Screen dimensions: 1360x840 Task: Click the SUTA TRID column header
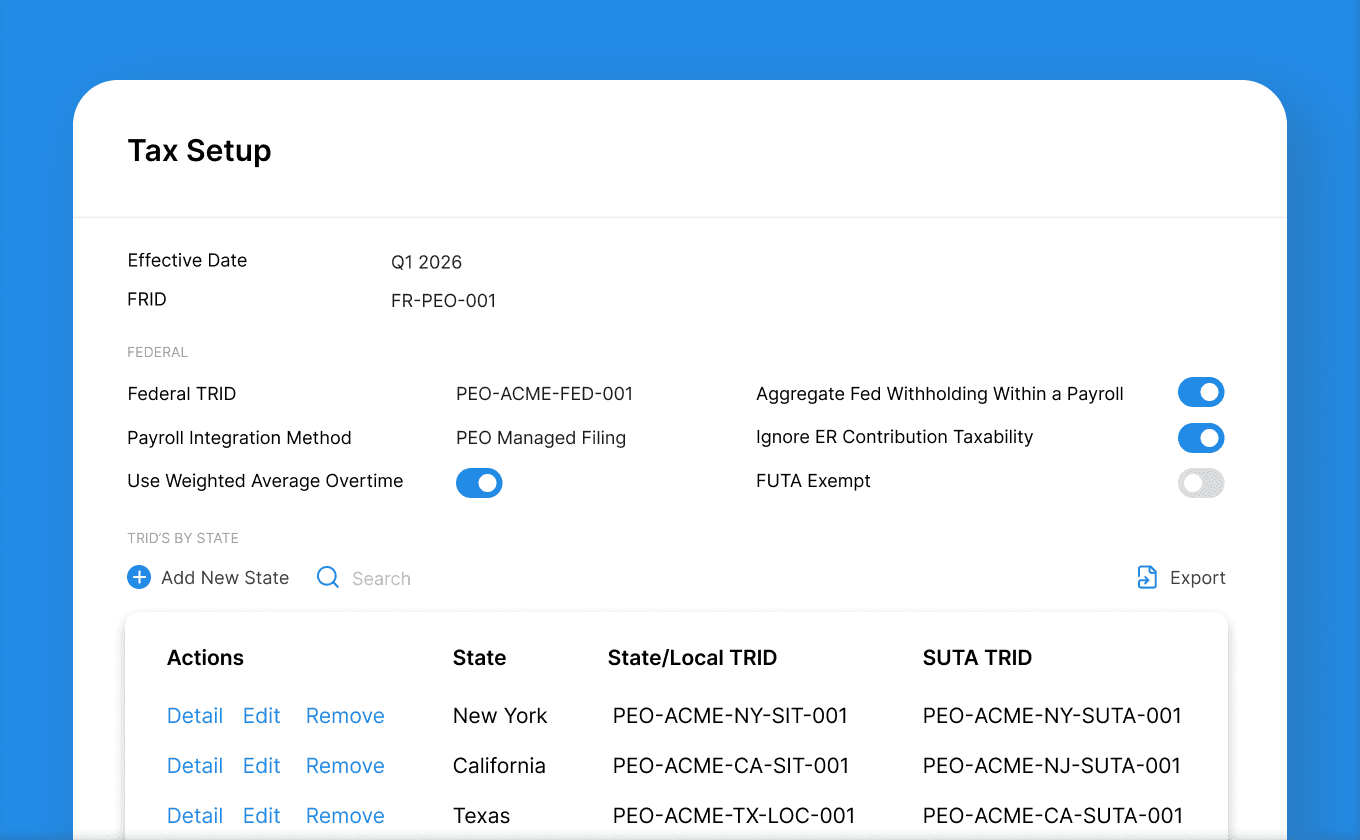[x=977, y=657]
